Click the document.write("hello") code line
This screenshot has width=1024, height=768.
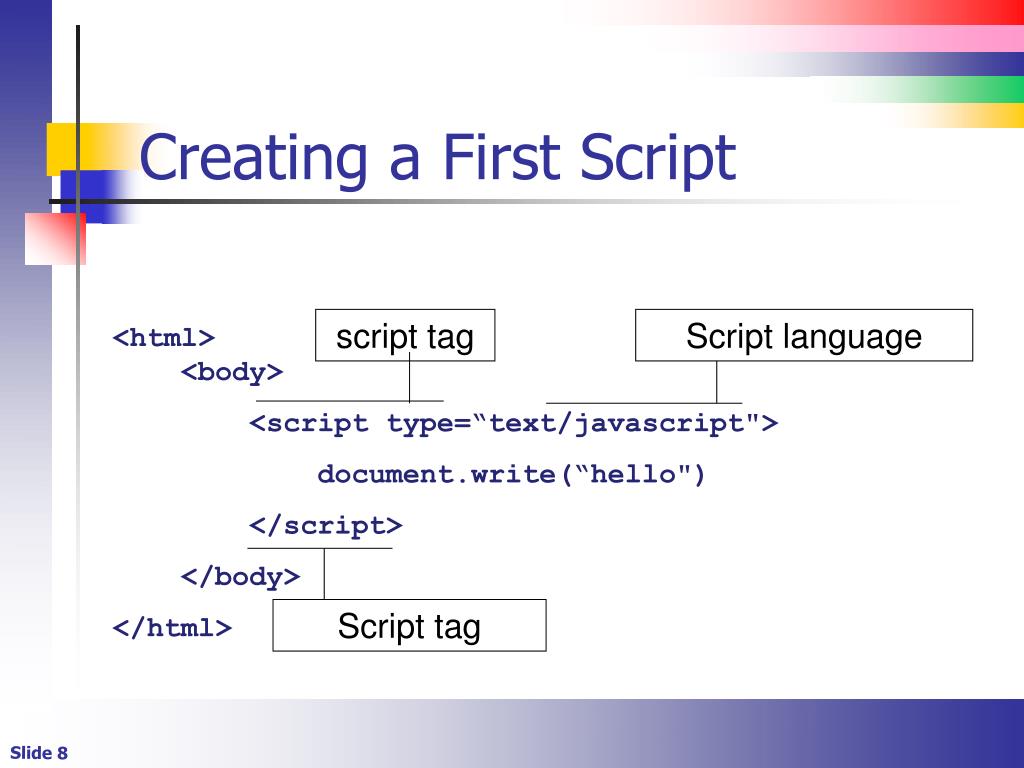[x=511, y=475]
